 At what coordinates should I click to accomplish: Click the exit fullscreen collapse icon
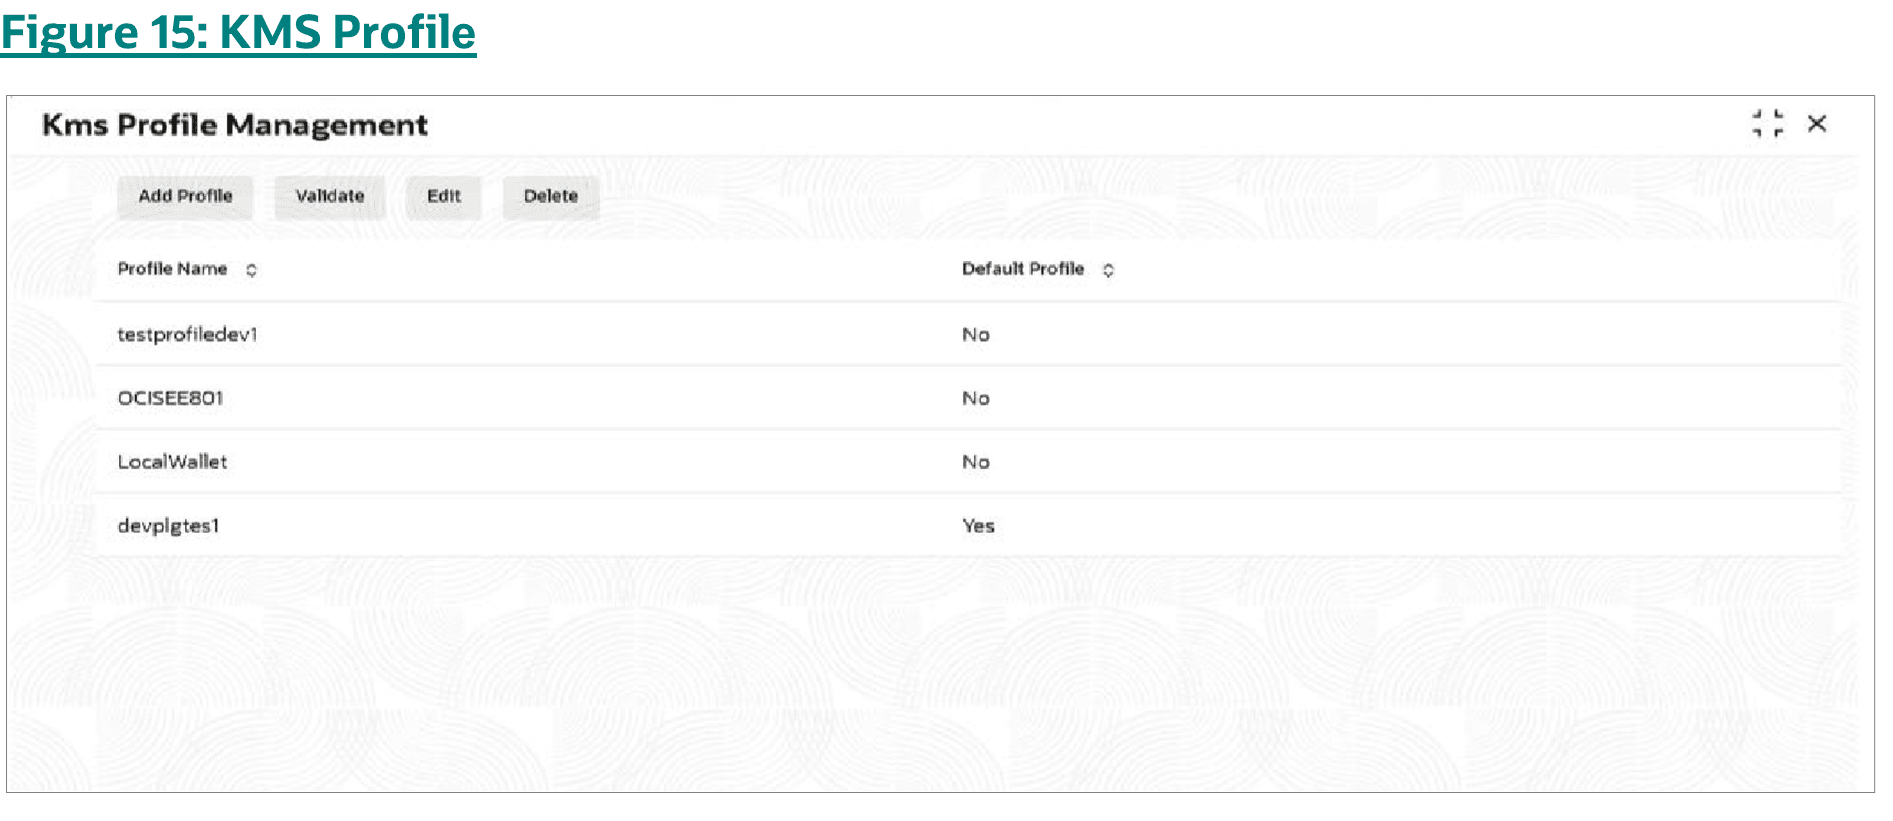click(1767, 123)
